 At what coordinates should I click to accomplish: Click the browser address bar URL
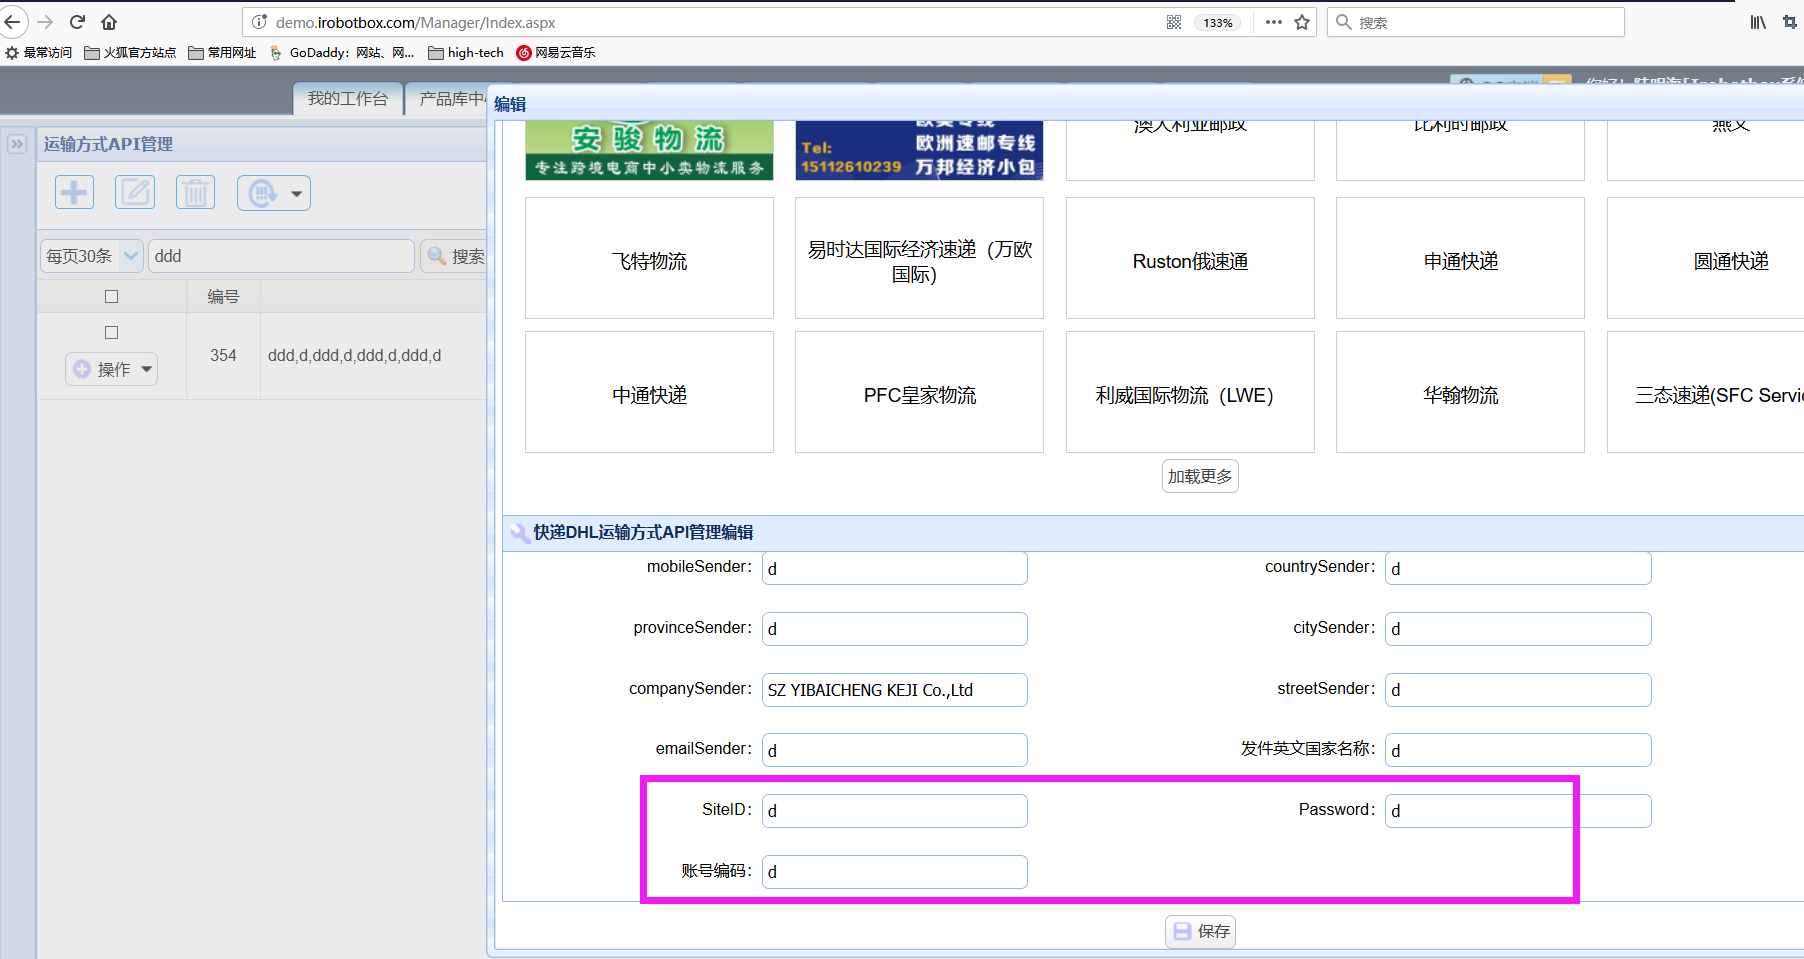coord(415,22)
